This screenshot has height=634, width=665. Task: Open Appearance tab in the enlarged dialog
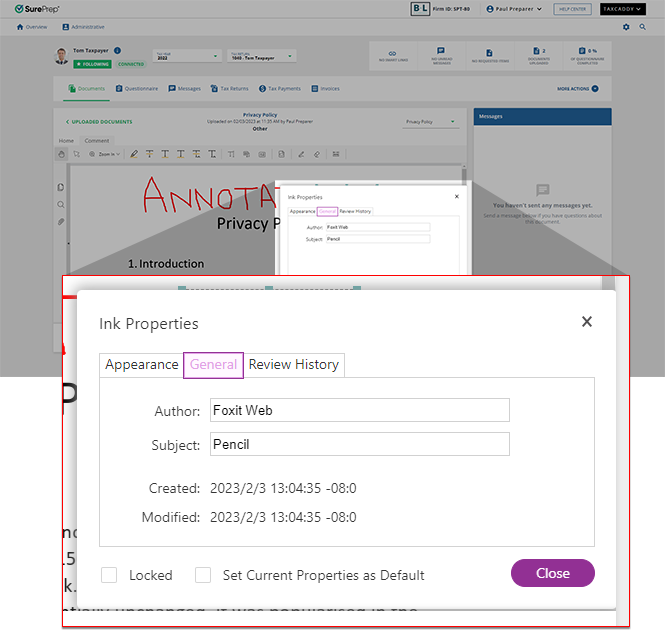coord(142,365)
